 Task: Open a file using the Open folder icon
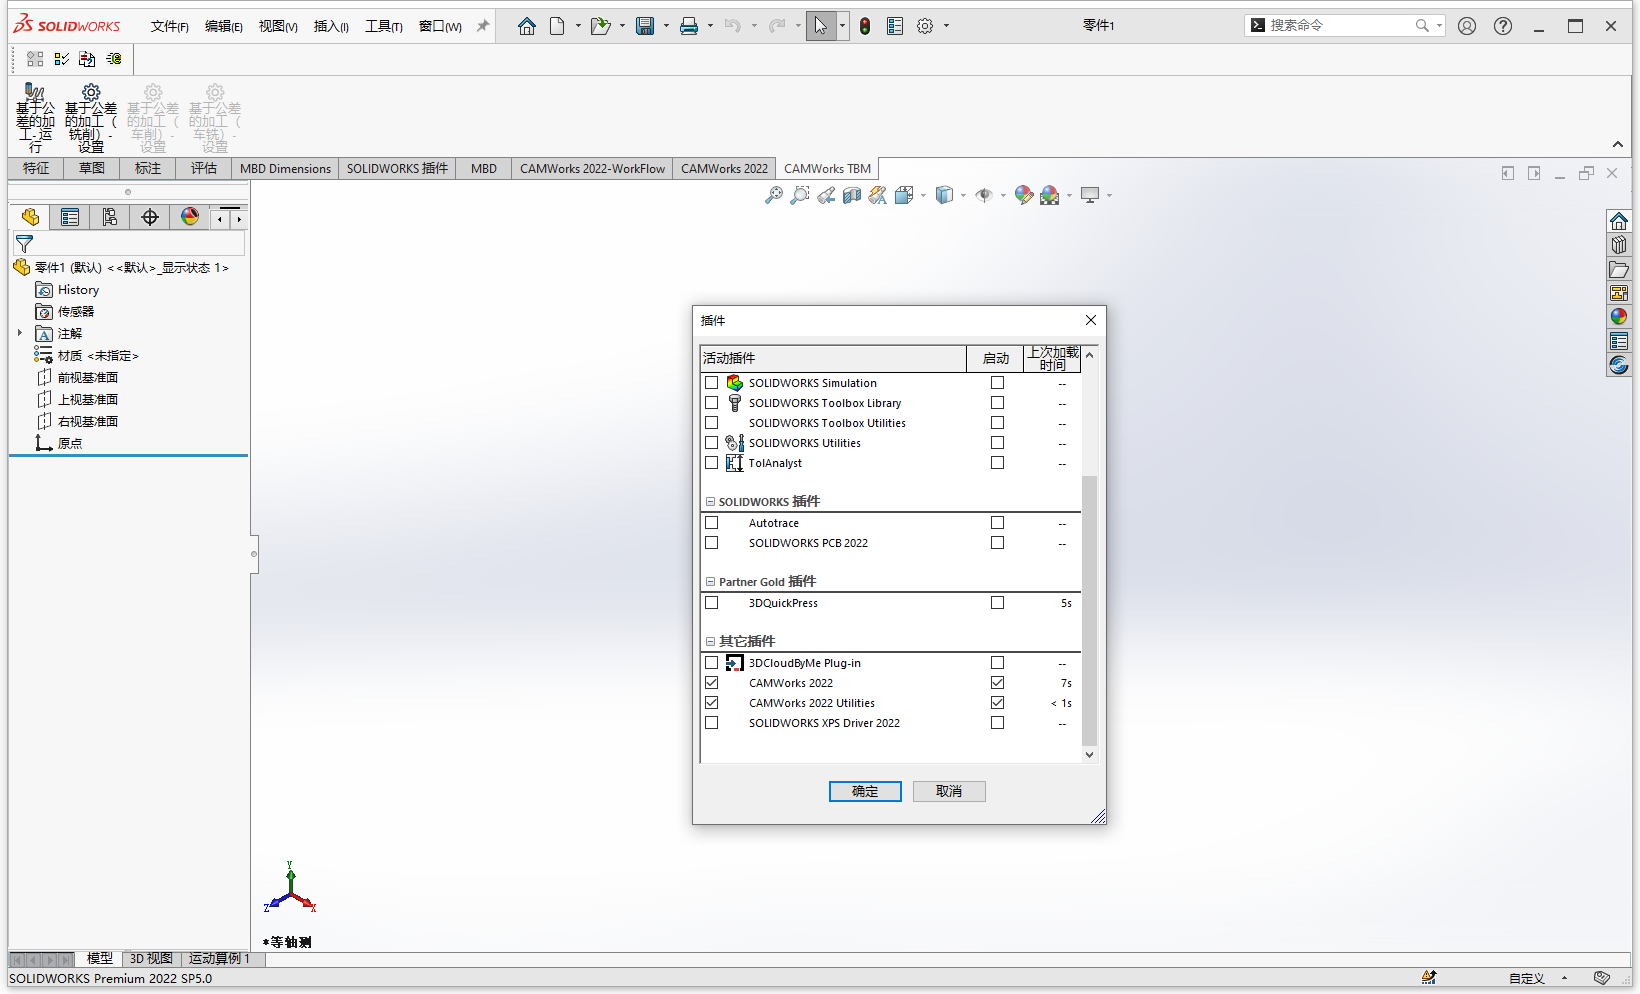tap(600, 26)
